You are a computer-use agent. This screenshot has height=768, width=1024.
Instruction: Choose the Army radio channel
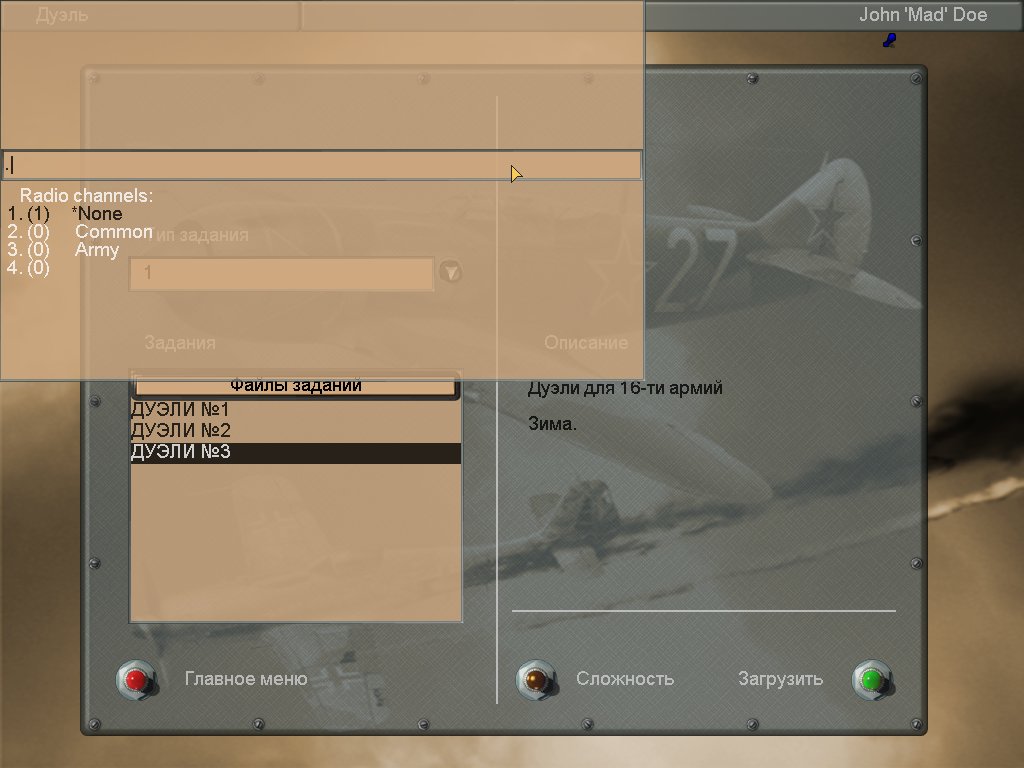(x=97, y=250)
